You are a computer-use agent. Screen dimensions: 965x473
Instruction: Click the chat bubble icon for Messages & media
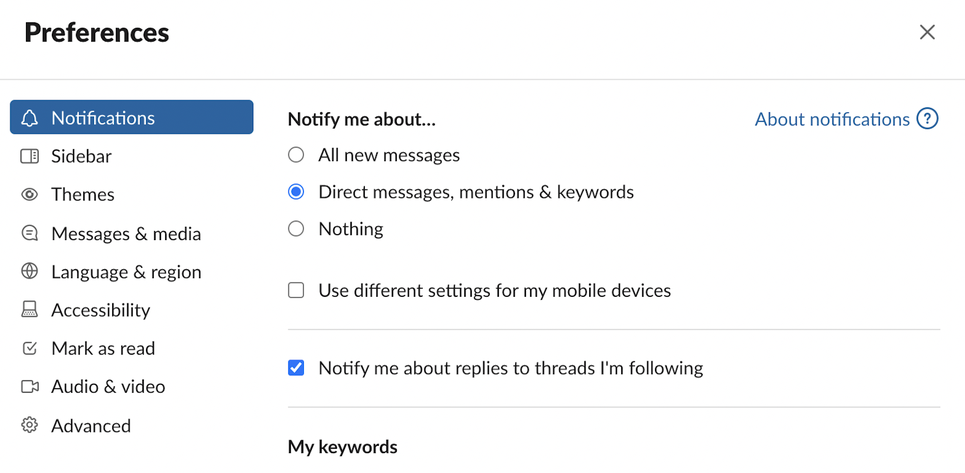pyautogui.click(x=30, y=233)
